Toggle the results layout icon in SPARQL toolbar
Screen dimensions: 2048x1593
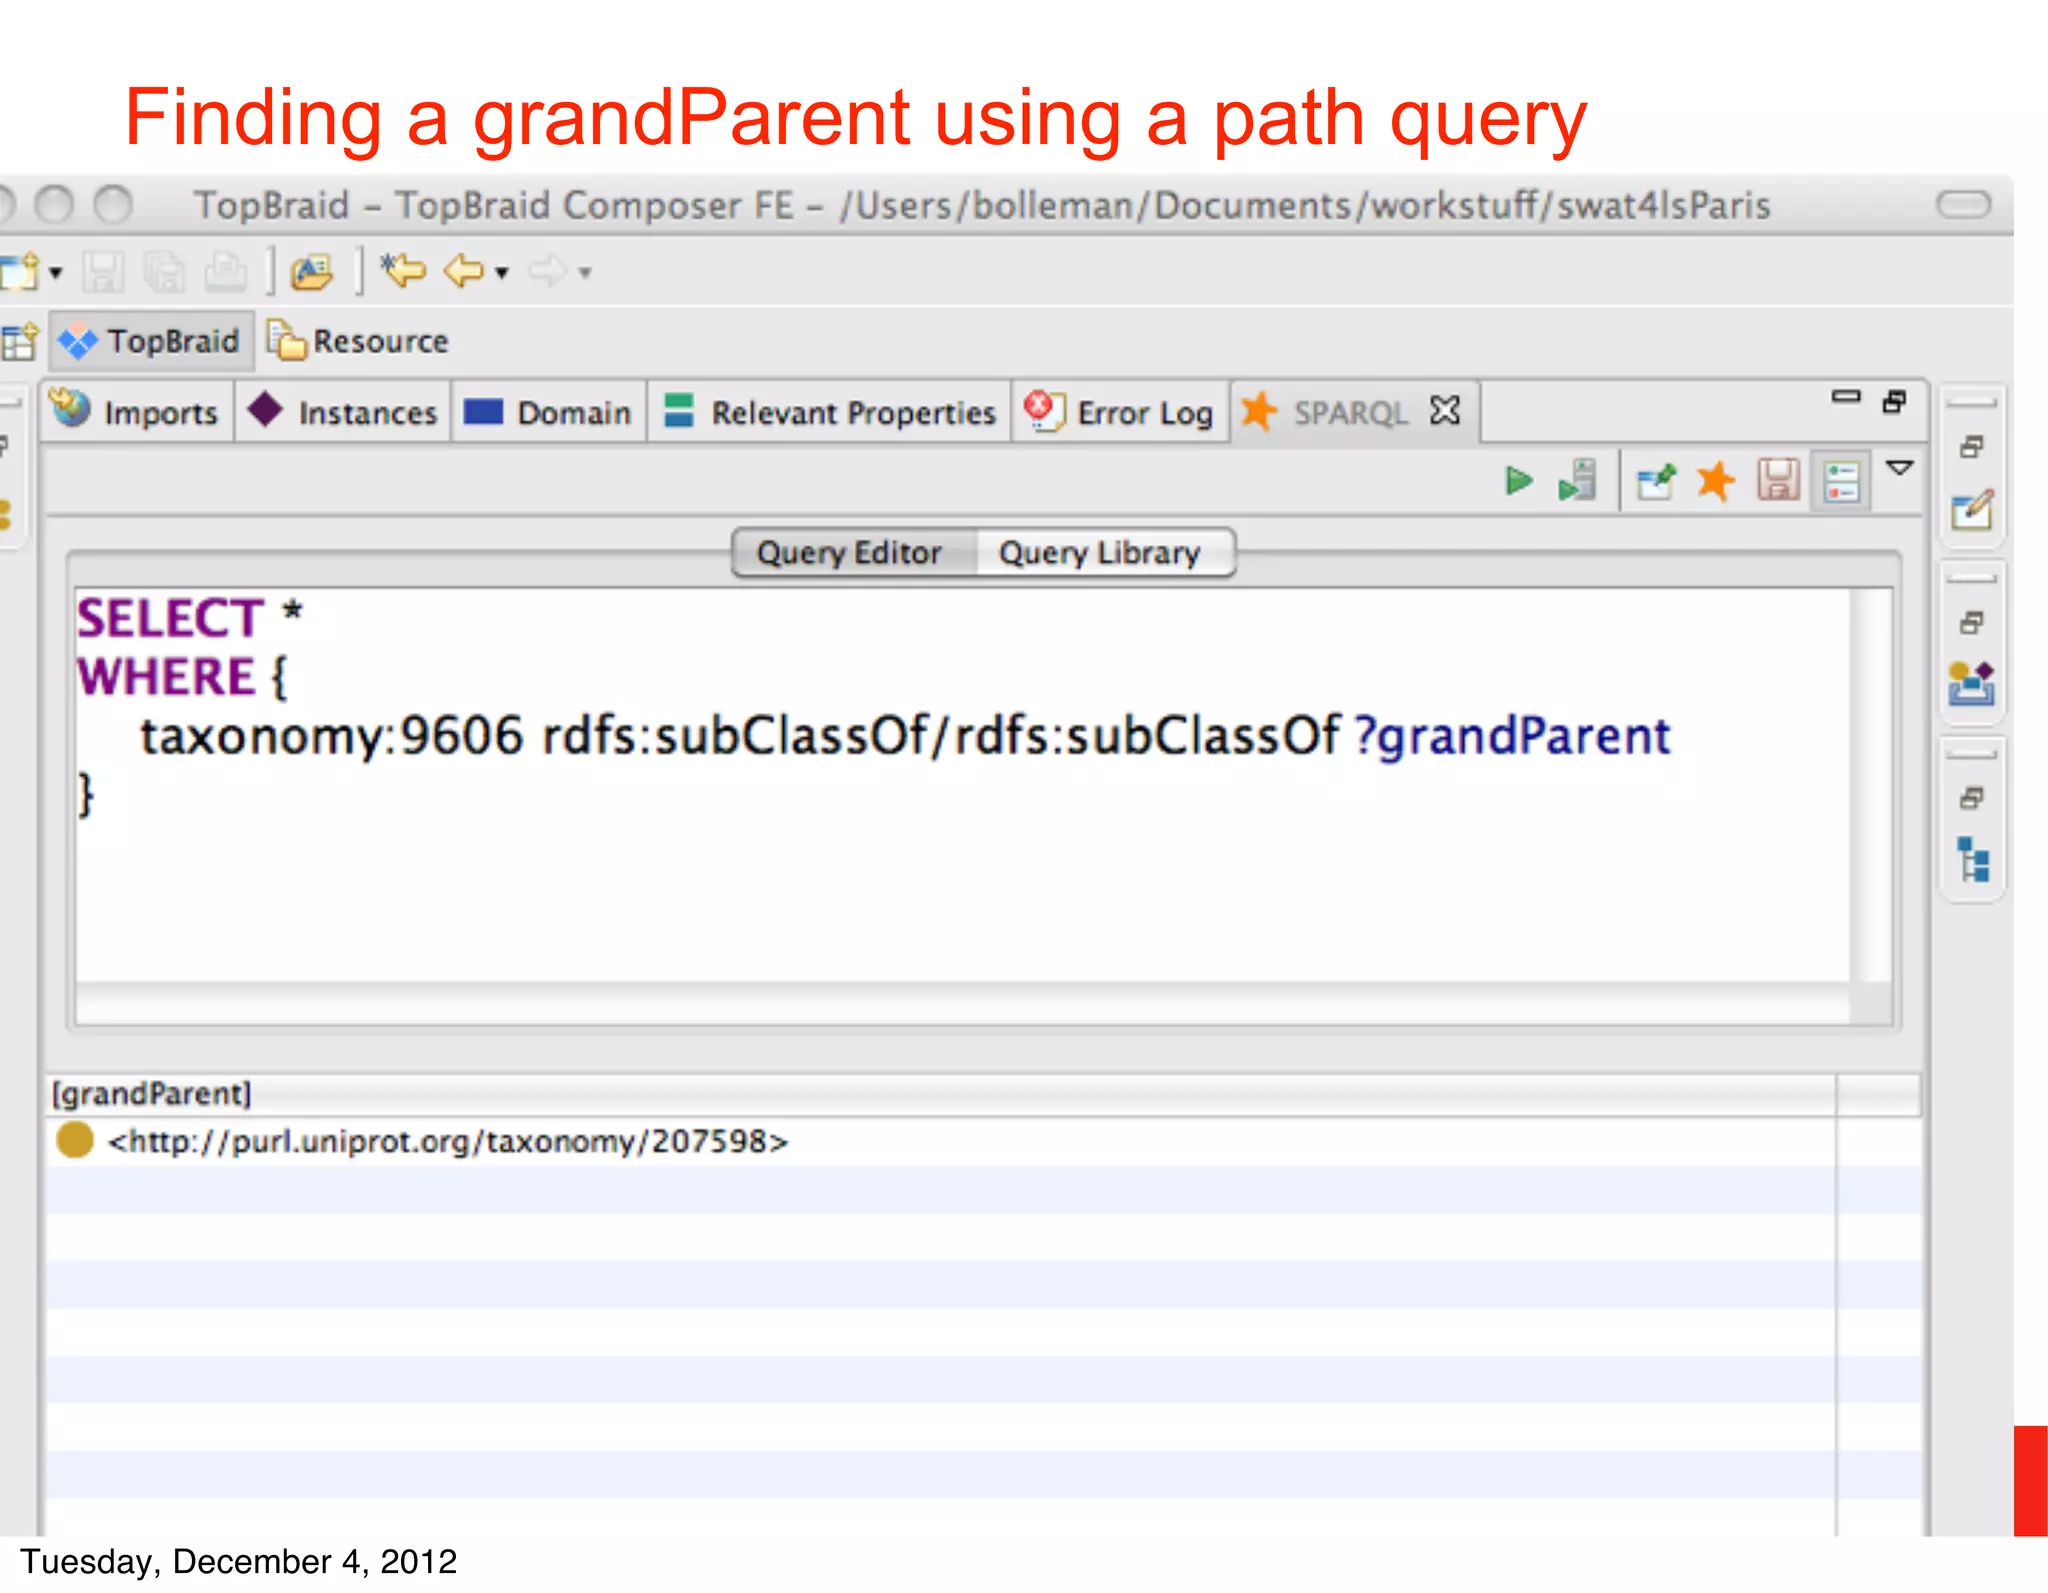tap(1842, 483)
